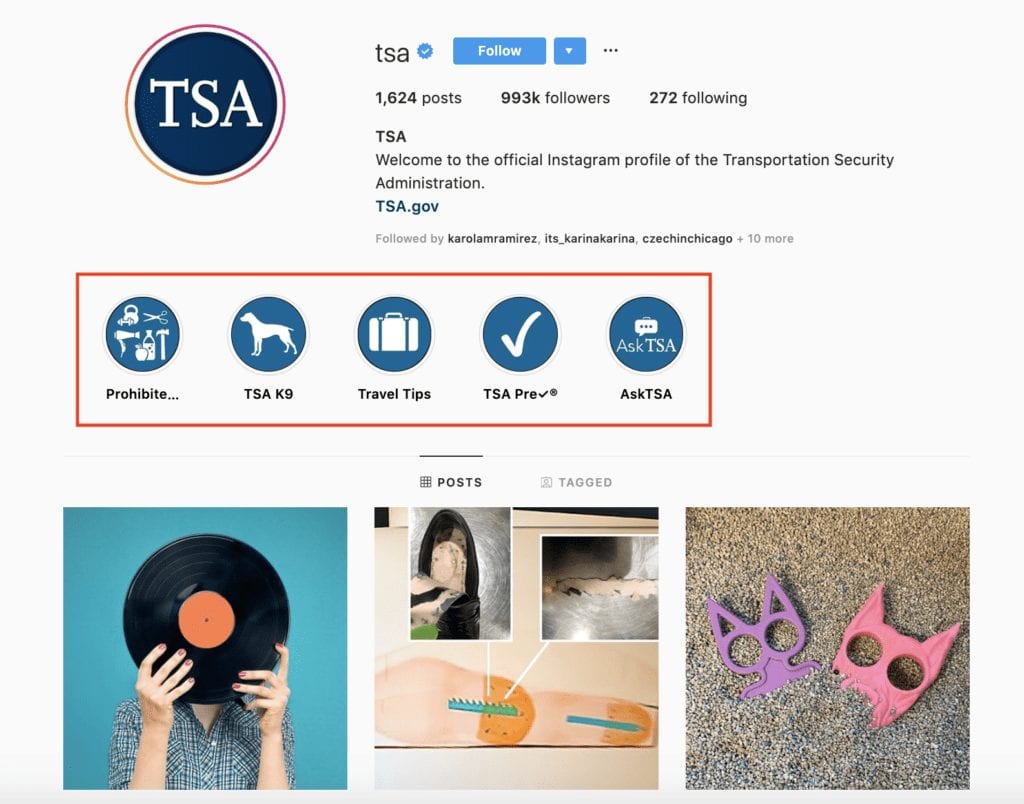Image resolution: width=1024 pixels, height=804 pixels.
Task: Open the AskTSA chat highlight
Action: pyautogui.click(x=646, y=335)
